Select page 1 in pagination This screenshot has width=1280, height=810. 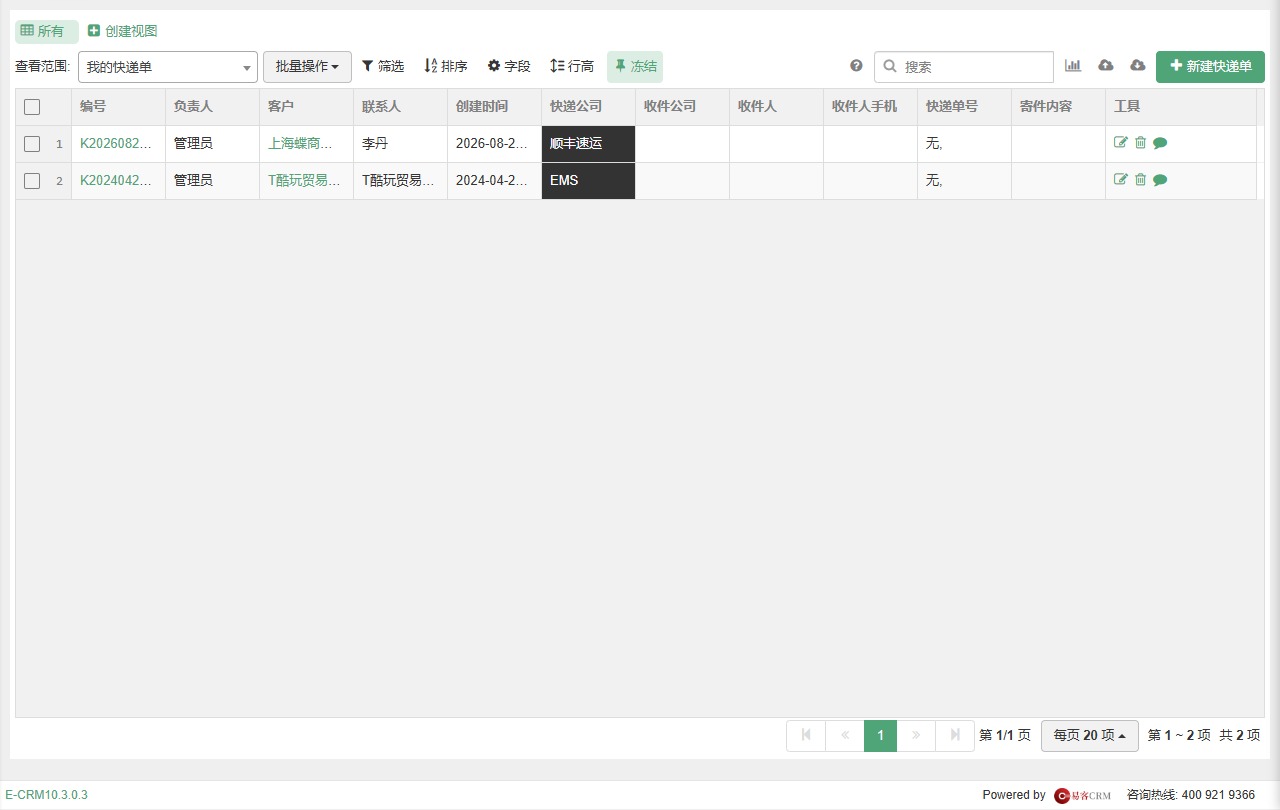[x=880, y=736]
